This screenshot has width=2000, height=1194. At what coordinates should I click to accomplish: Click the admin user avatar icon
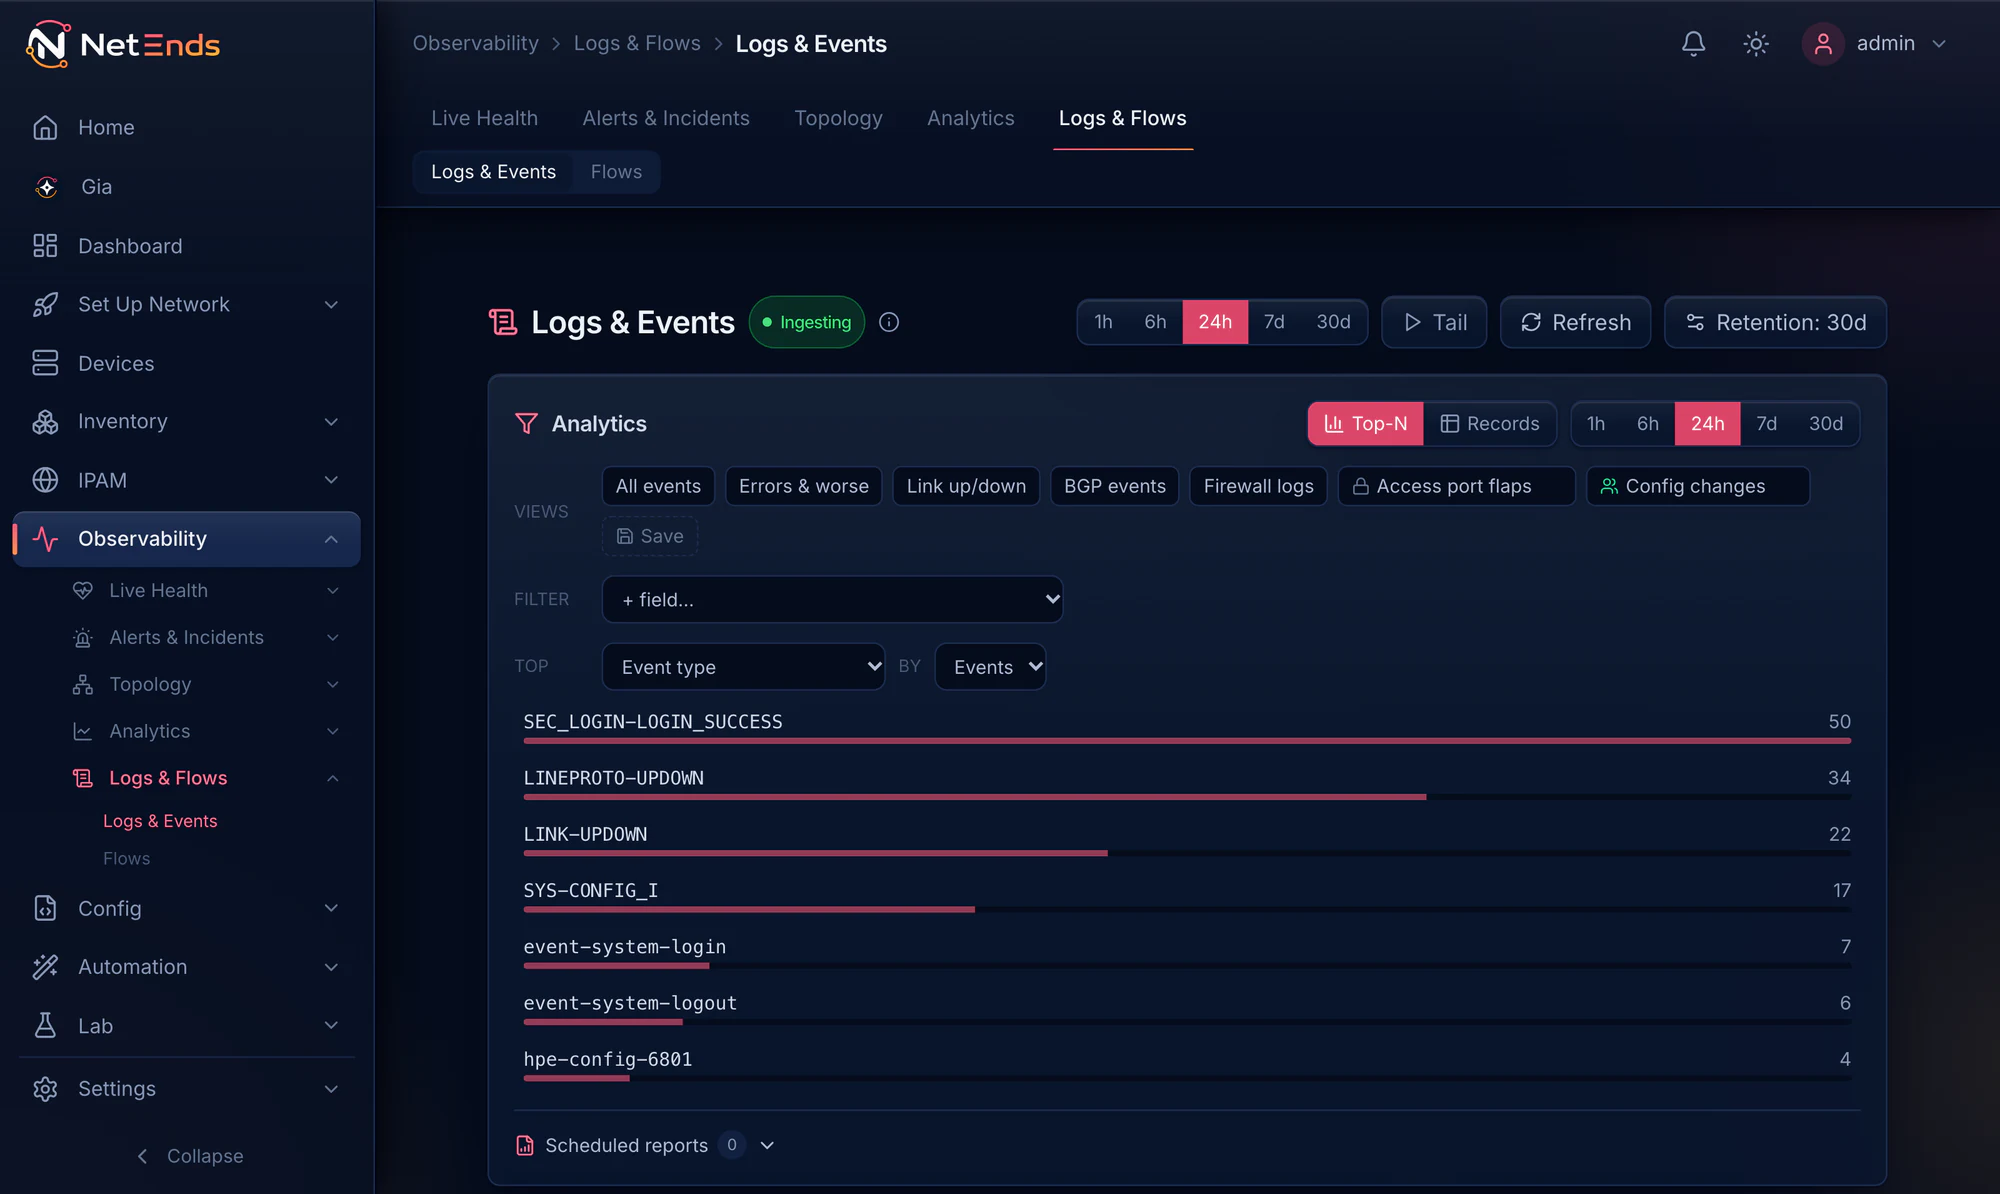tap(1823, 44)
